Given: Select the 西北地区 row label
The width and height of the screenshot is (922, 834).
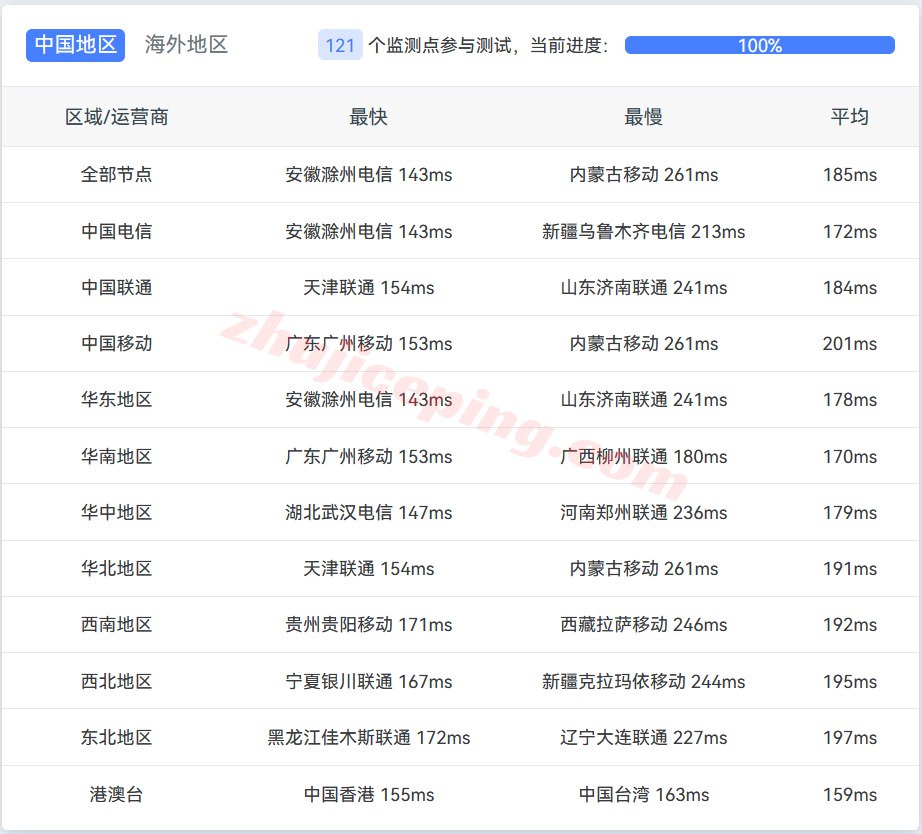Looking at the screenshot, I should 116,682.
